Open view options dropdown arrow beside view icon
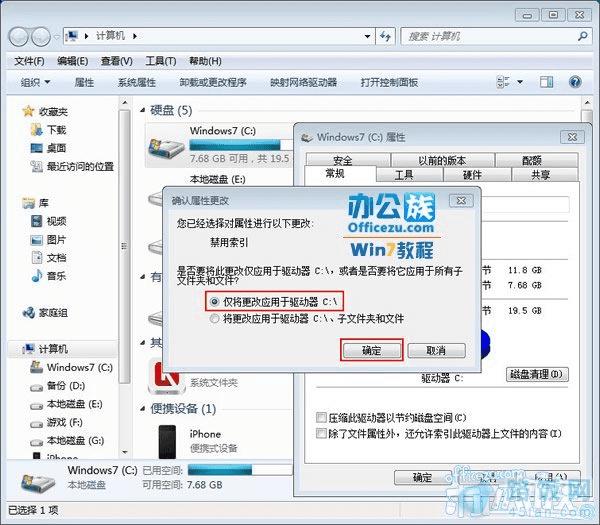Screen dimensions: 600x525 (x=520, y=82)
